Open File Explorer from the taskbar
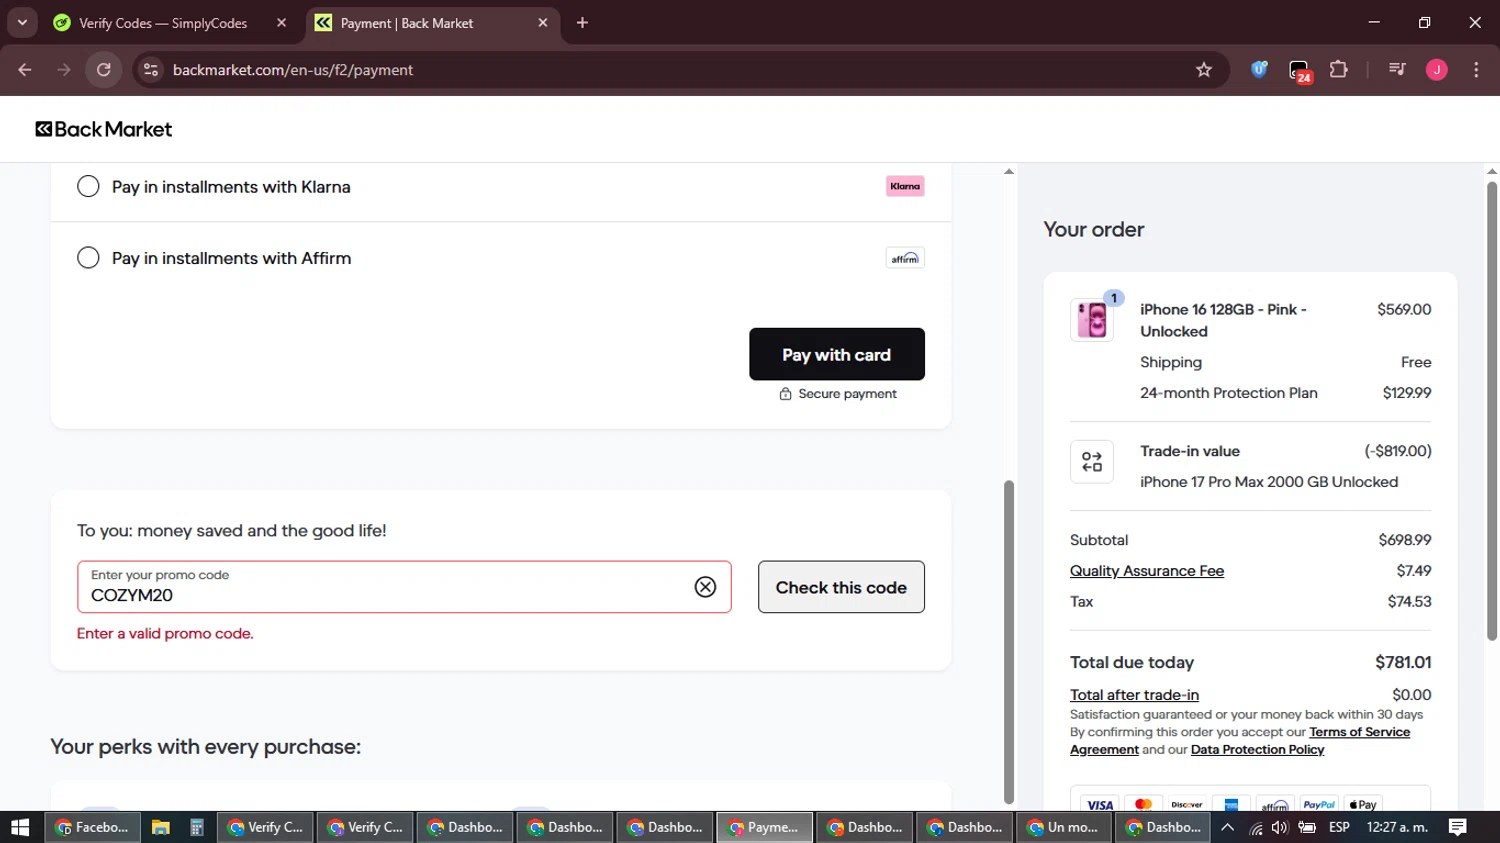The width and height of the screenshot is (1500, 843). coord(160,827)
